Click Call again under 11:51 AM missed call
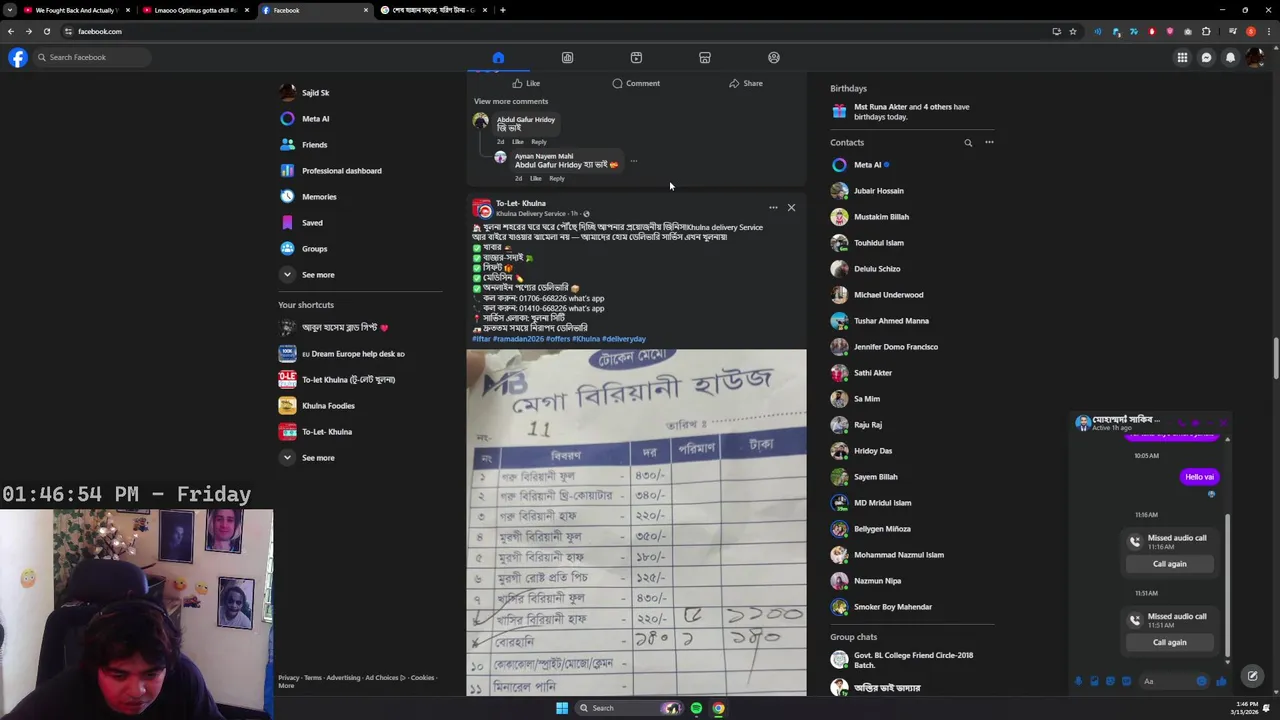The height and width of the screenshot is (720, 1280). point(1169,642)
